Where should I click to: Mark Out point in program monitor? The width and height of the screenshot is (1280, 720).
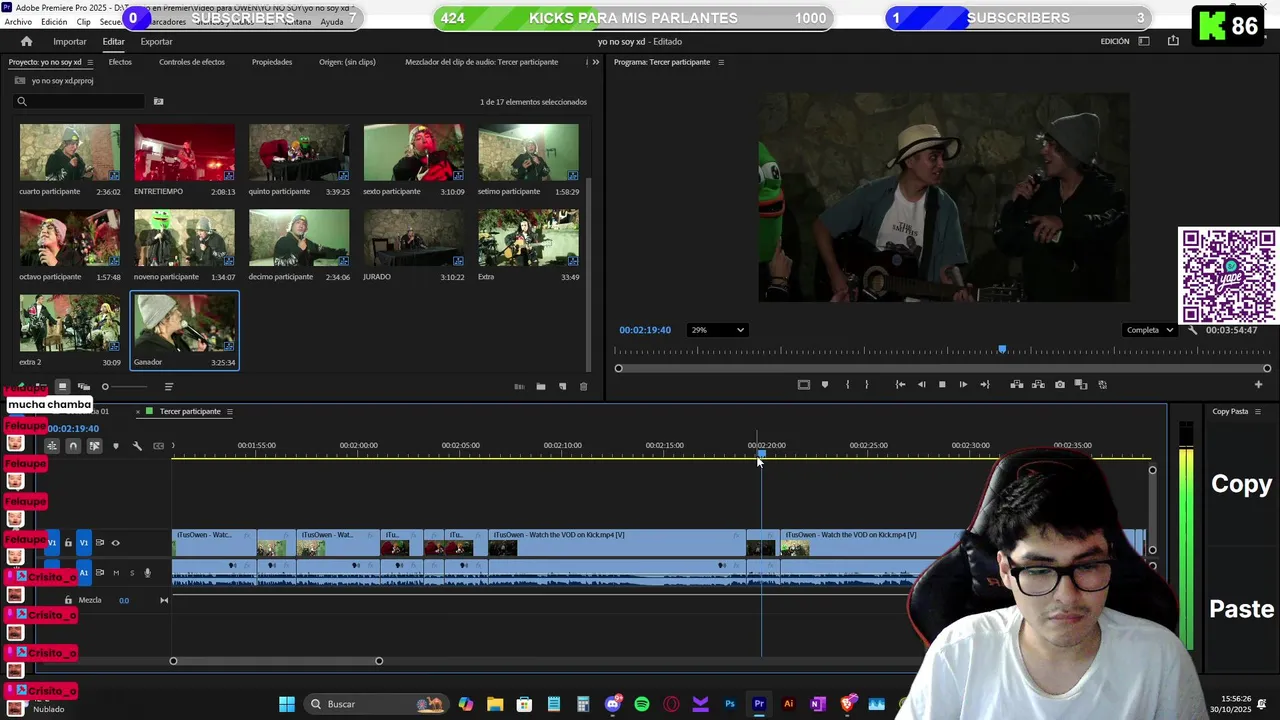[867, 385]
